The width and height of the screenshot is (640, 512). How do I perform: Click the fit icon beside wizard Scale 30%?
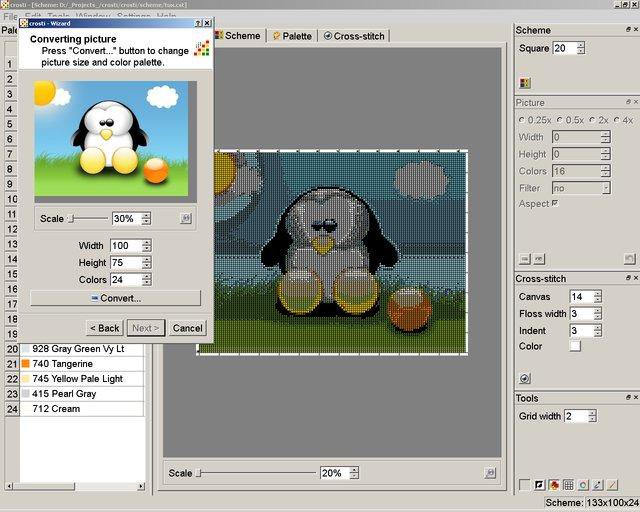tap(186, 218)
